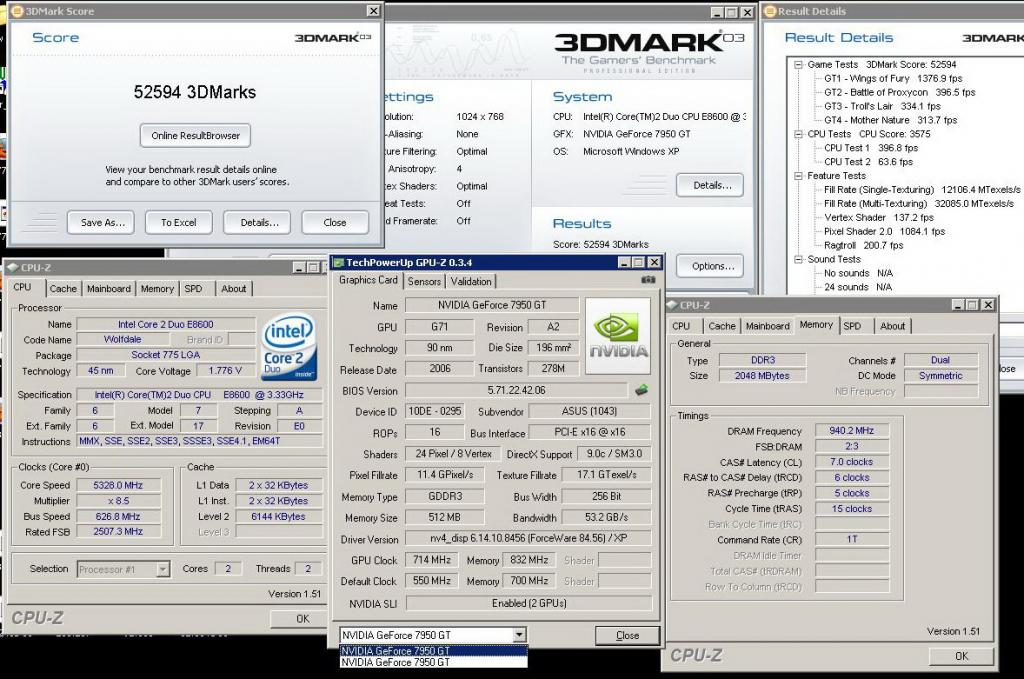Open About tab in the CPU-Z processor window
The image size is (1024, 679).
234,289
